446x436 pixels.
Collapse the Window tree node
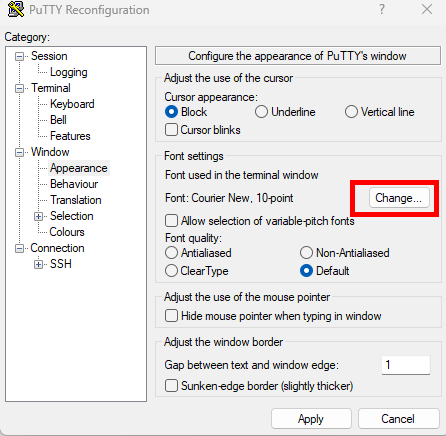tap(19, 152)
